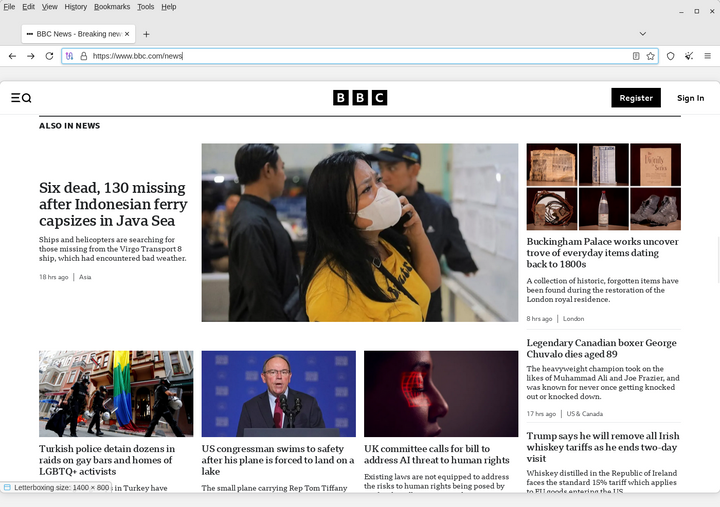Click the Register button

636,98
